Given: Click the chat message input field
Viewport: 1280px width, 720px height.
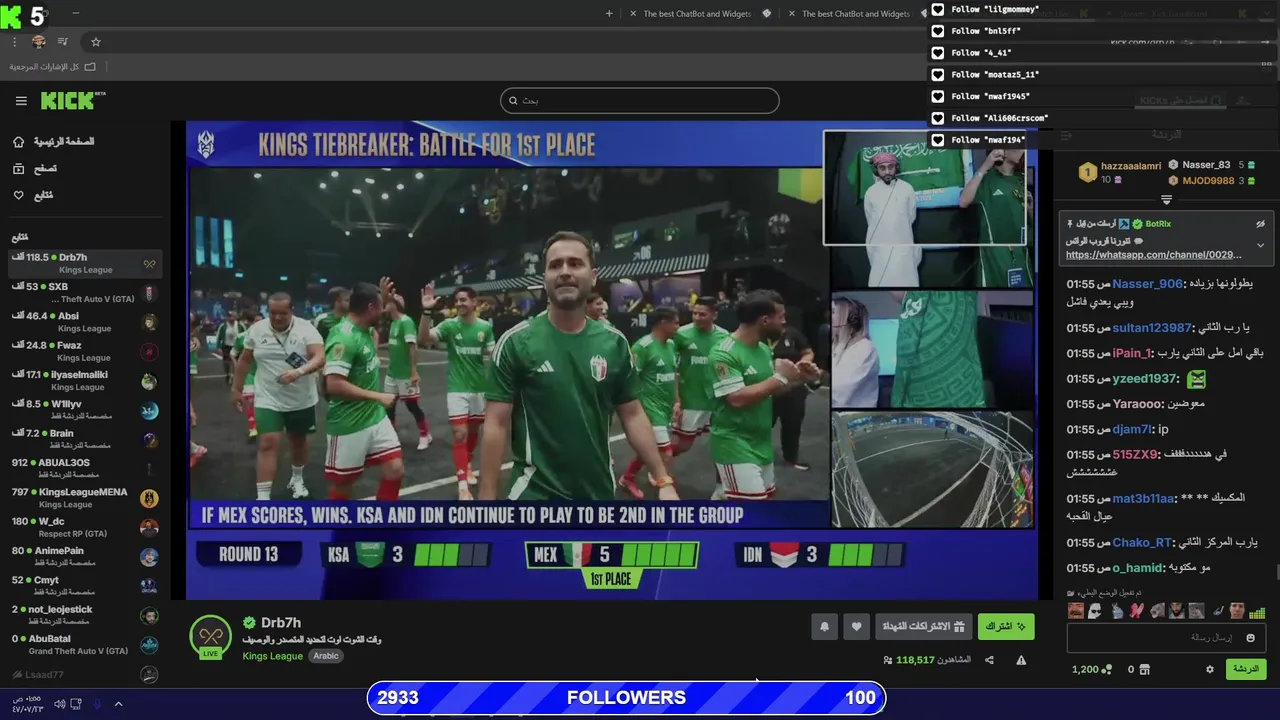Looking at the screenshot, I should click(1166, 637).
